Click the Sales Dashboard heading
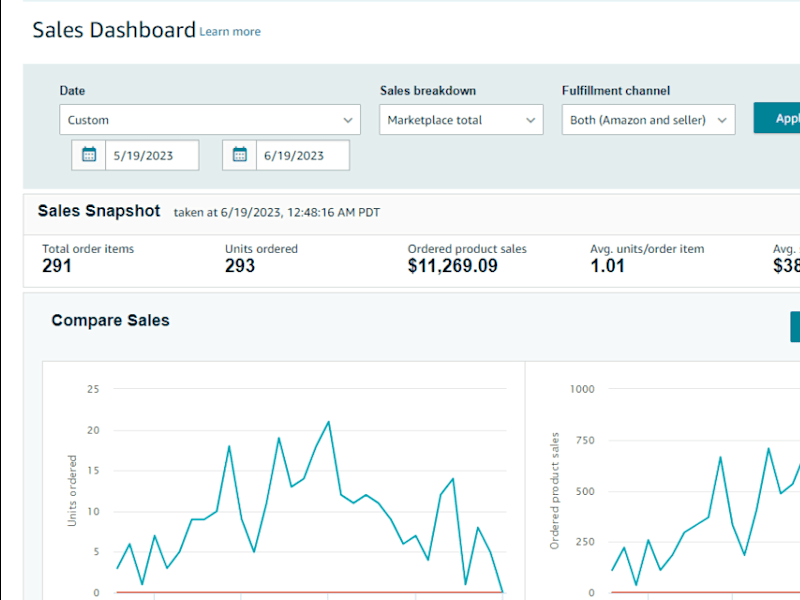 pos(114,30)
